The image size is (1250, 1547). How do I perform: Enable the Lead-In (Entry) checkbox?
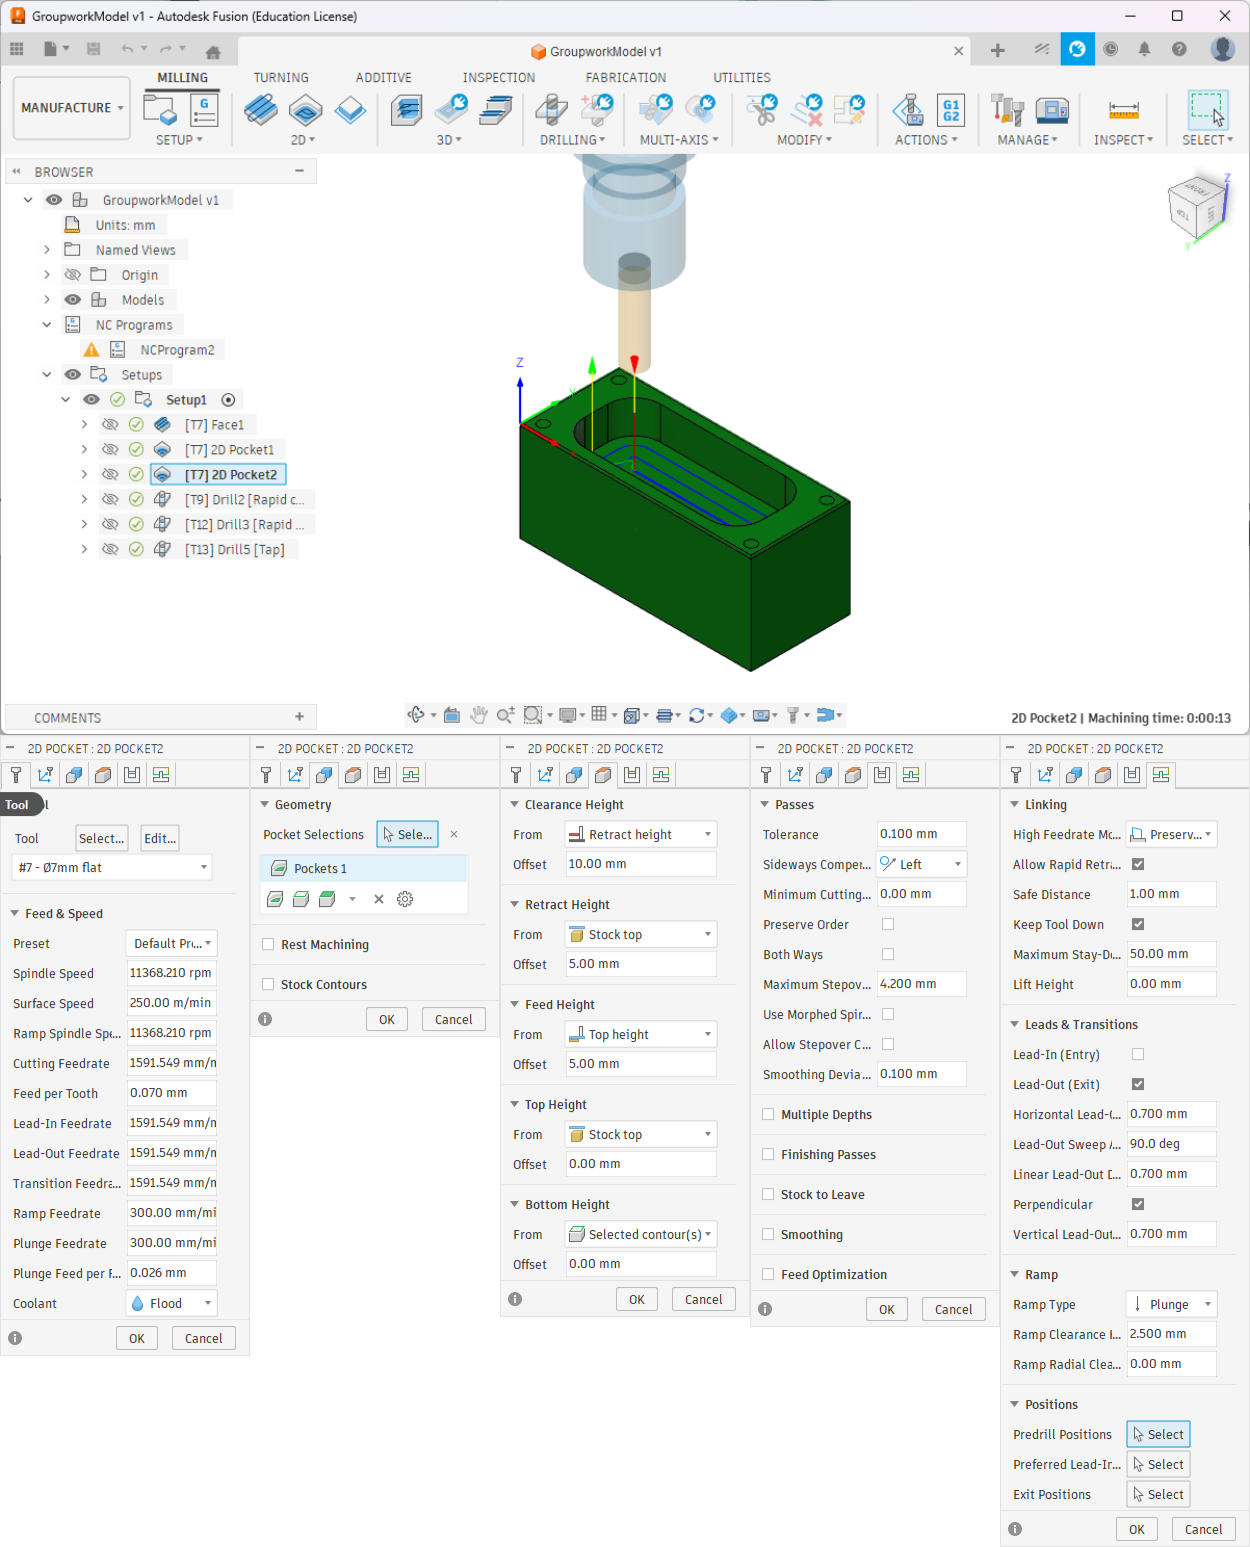coord(1138,1054)
